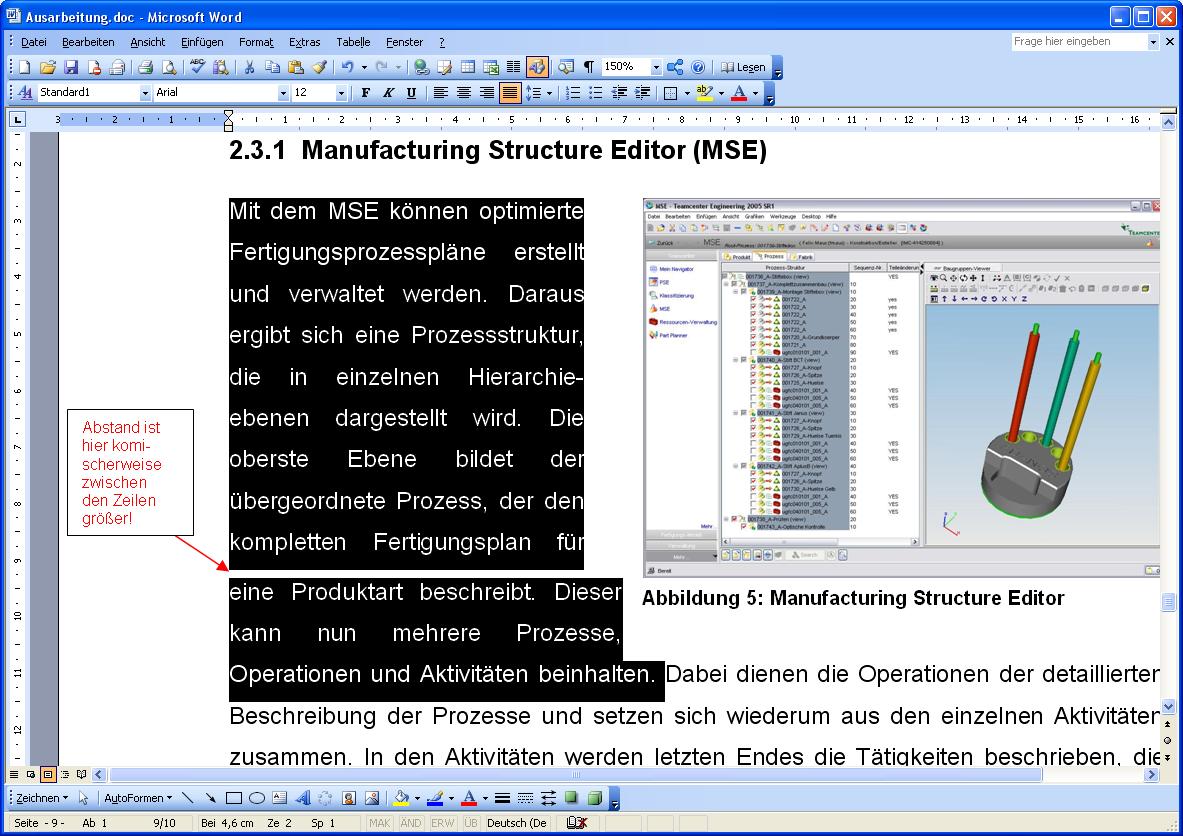Click the Print icon in the toolbar
Screen dimensions: 1183x836
tap(146, 68)
